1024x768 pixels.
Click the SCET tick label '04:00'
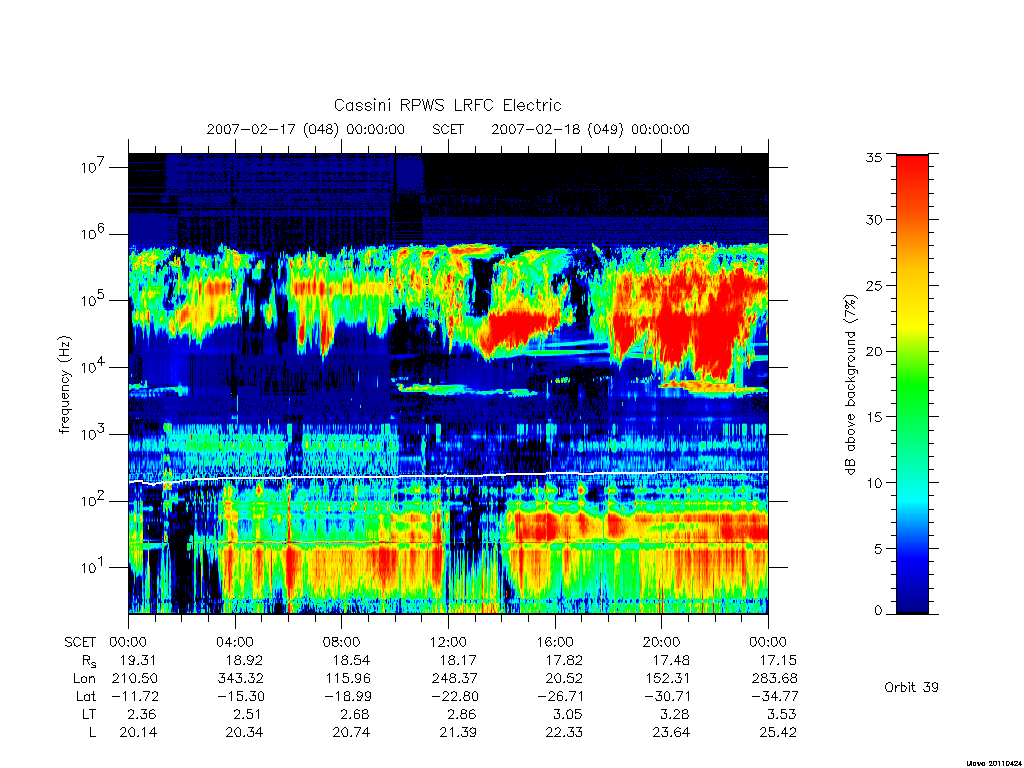coord(234,643)
